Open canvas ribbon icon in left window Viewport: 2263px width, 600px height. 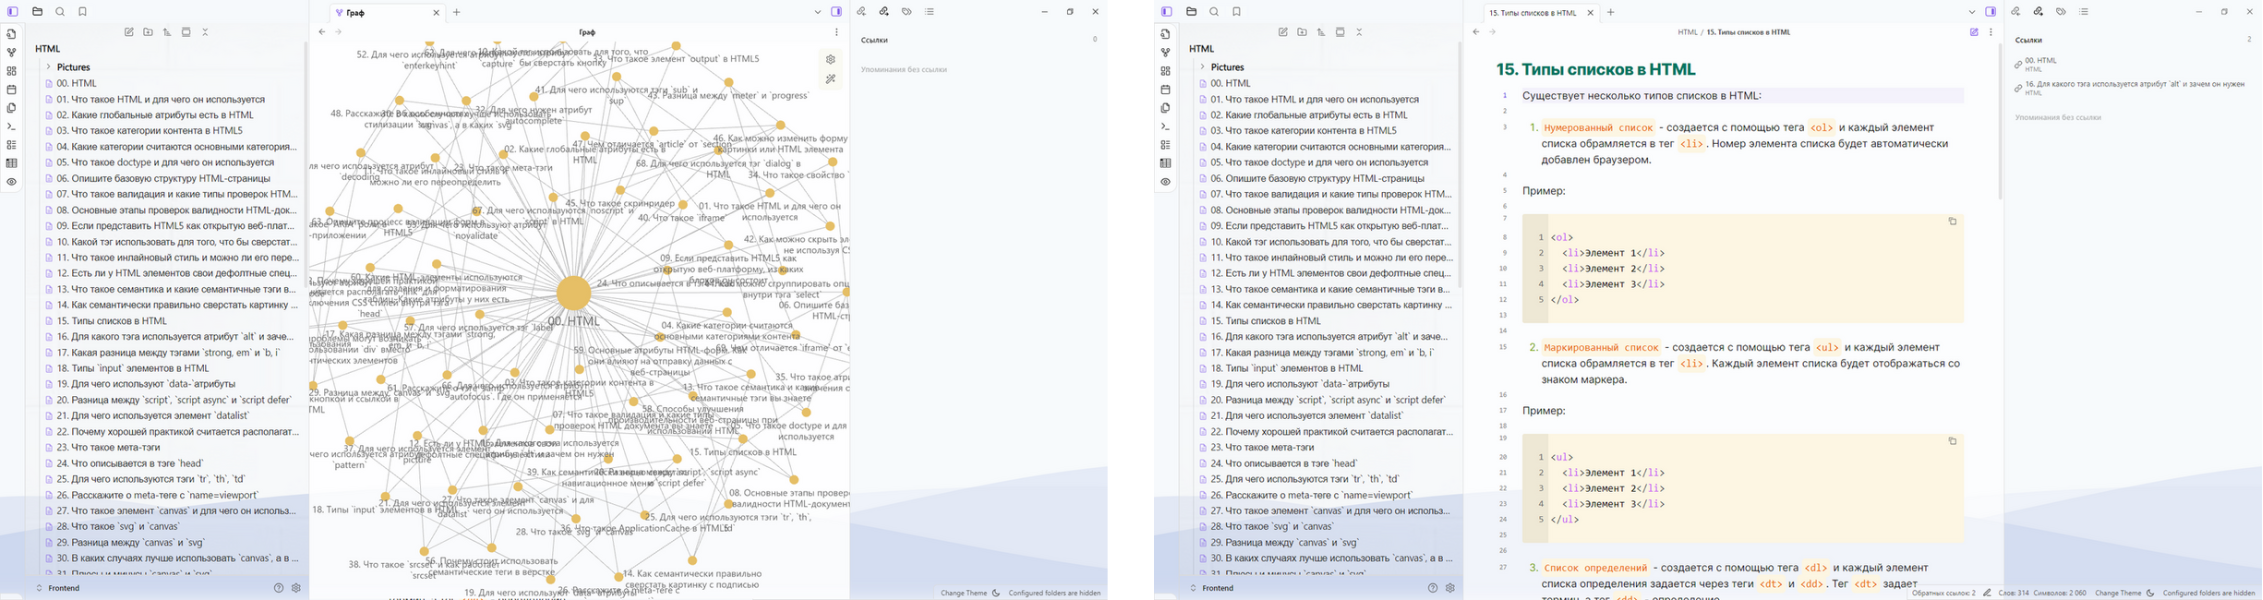point(11,71)
